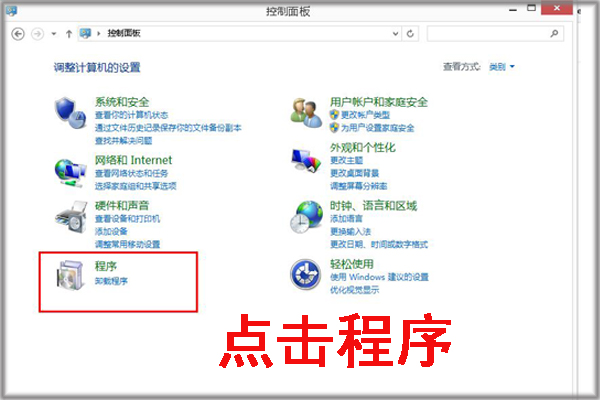Click 查看你的计算机状态 link
The height and width of the screenshot is (400, 600).
(131, 115)
